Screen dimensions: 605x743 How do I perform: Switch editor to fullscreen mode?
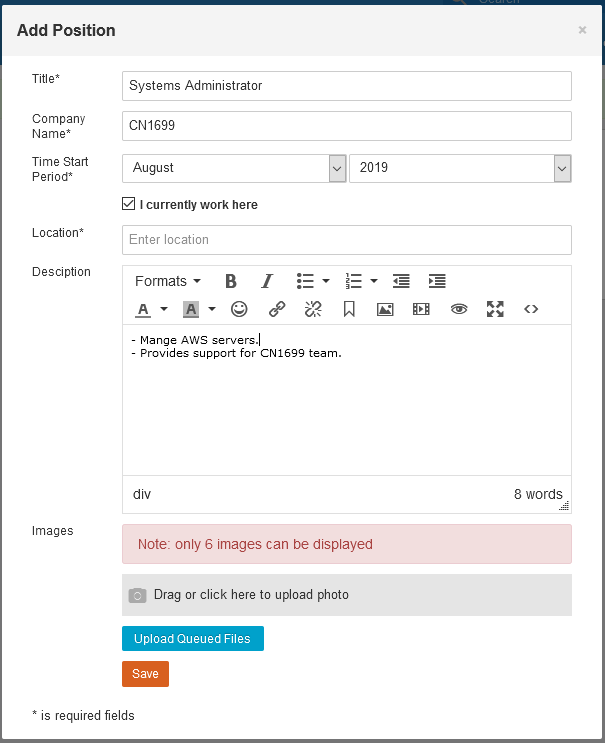point(495,309)
